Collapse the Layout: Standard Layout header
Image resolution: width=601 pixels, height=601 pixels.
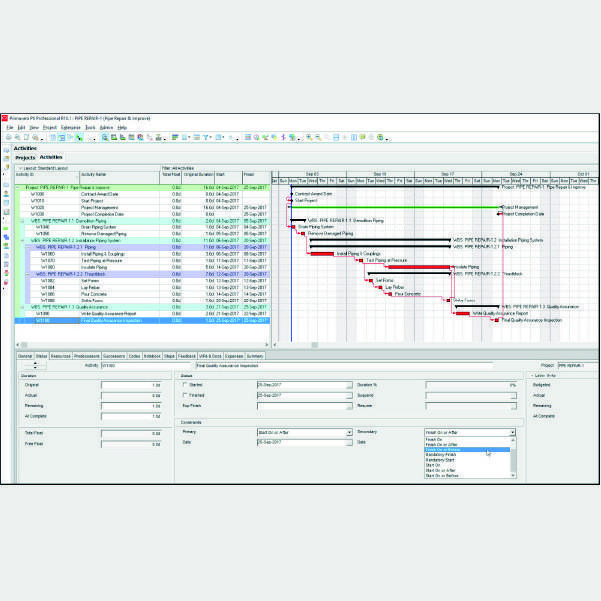tap(17, 168)
